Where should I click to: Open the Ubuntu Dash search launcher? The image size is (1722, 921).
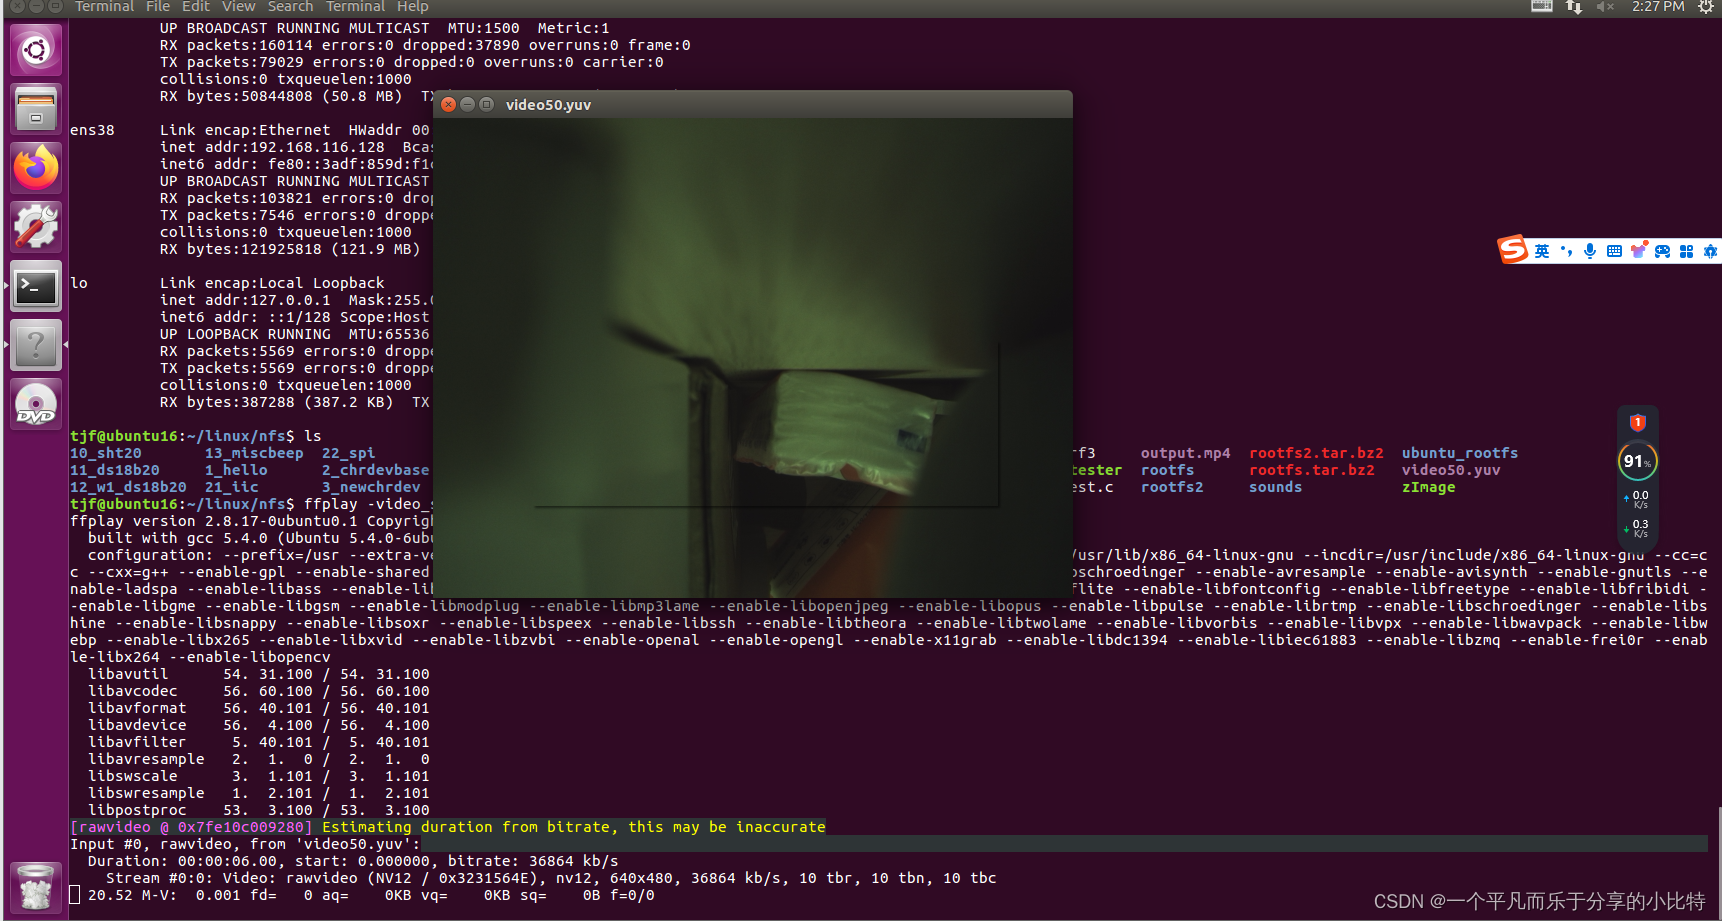(x=36, y=50)
